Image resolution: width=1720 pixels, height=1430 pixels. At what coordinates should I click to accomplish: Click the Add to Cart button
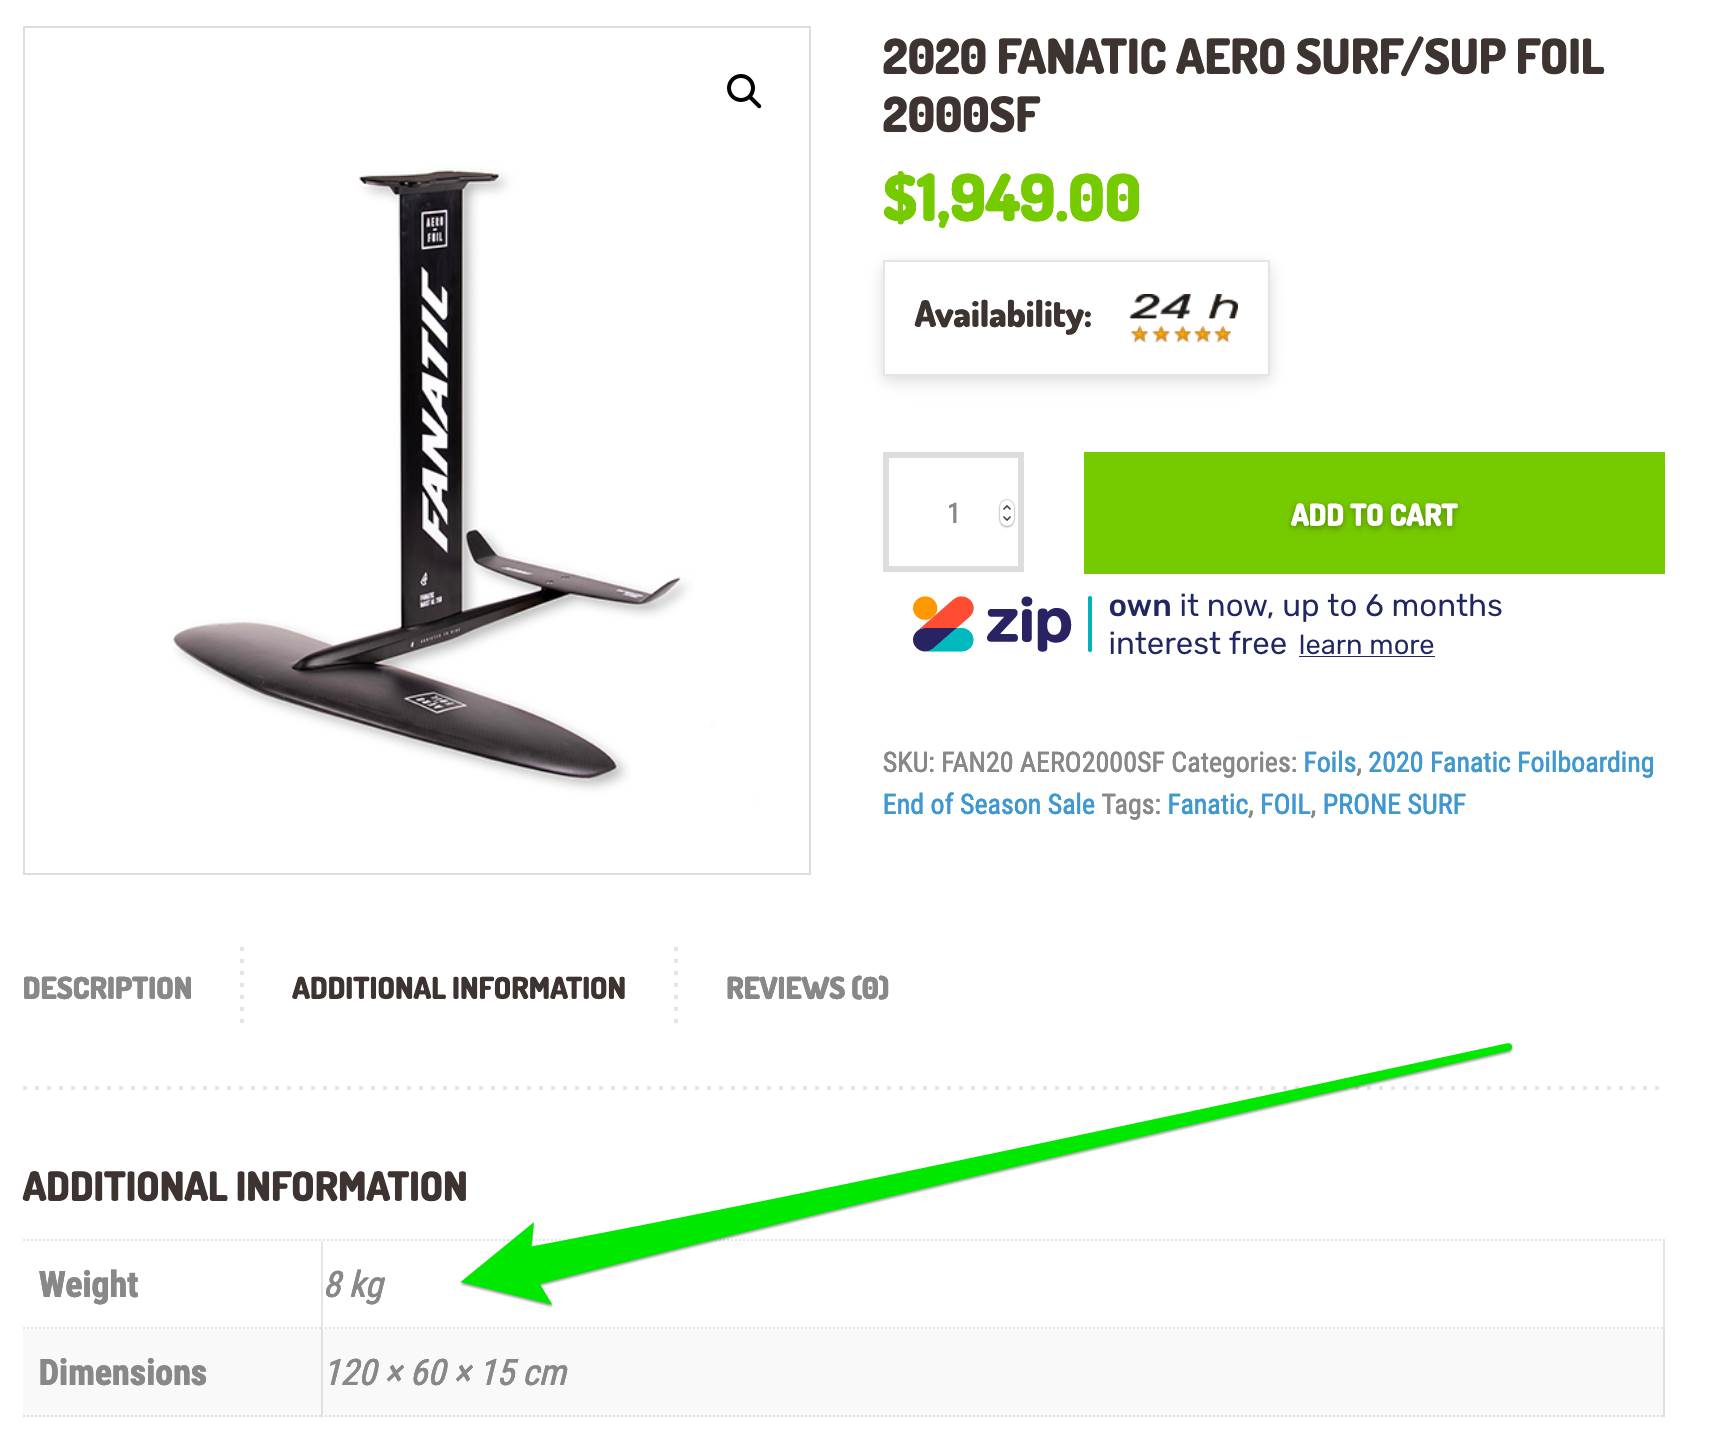(x=1373, y=513)
